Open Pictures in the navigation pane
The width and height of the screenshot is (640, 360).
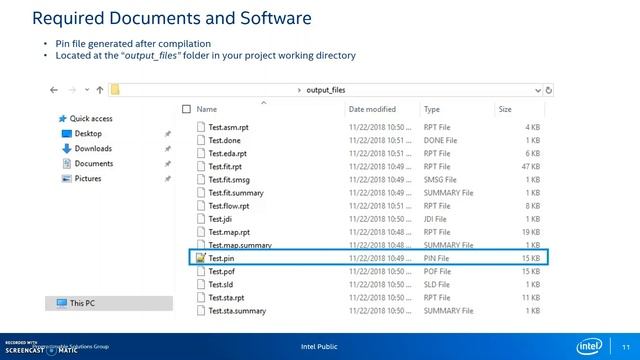pyautogui.click(x=88, y=179)
